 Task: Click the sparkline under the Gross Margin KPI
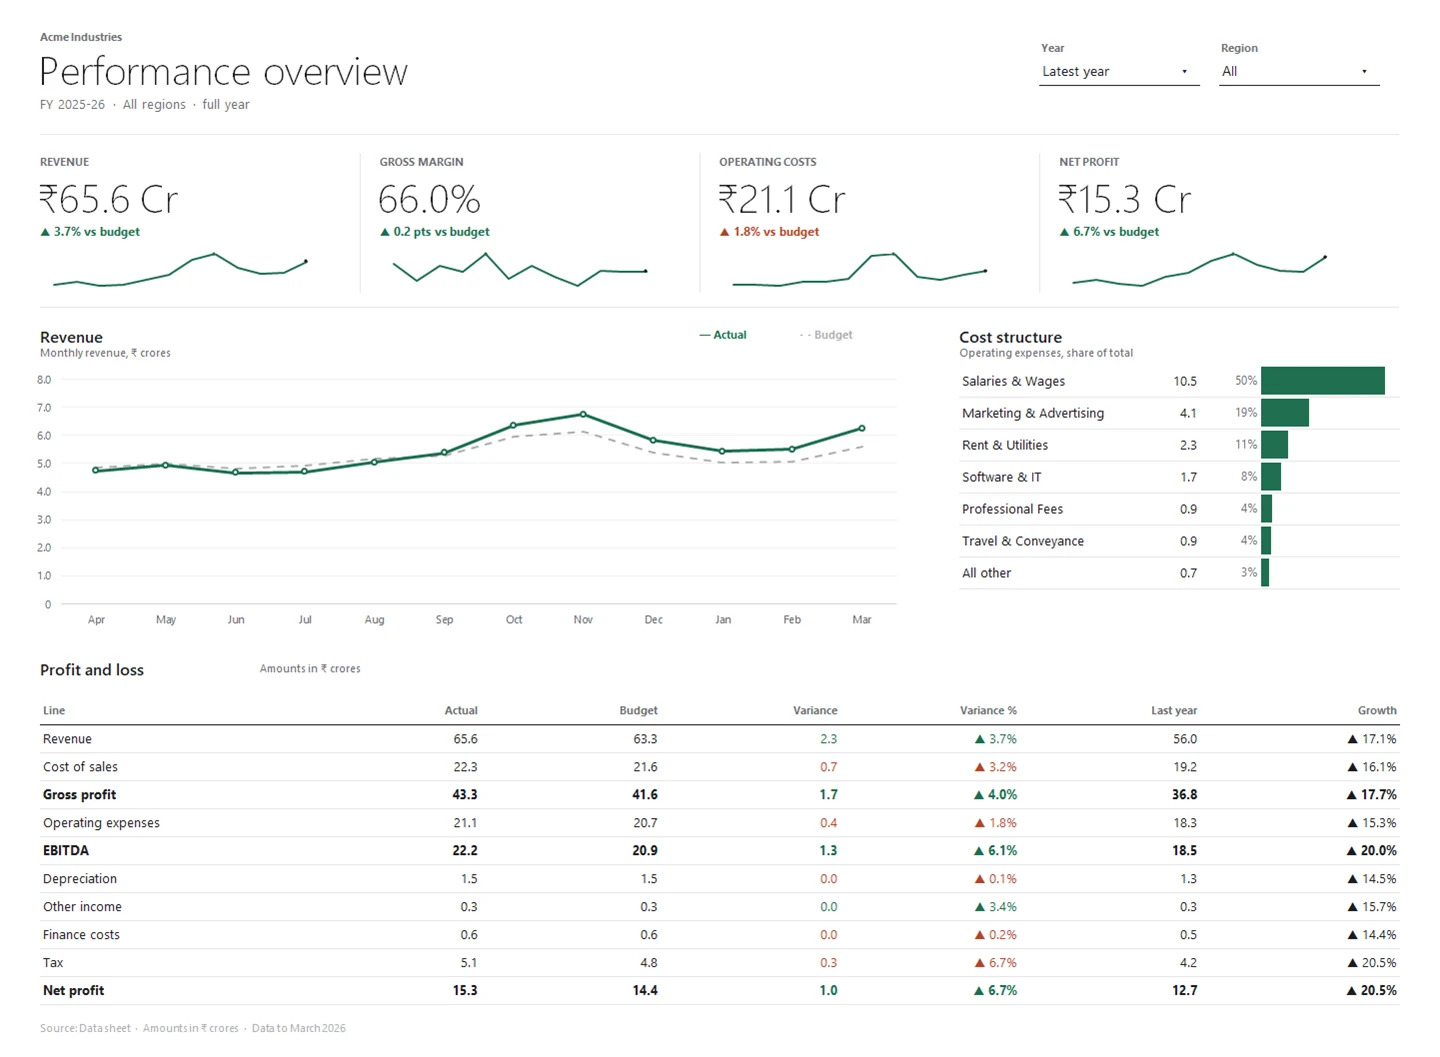click(x=520, y=269)
